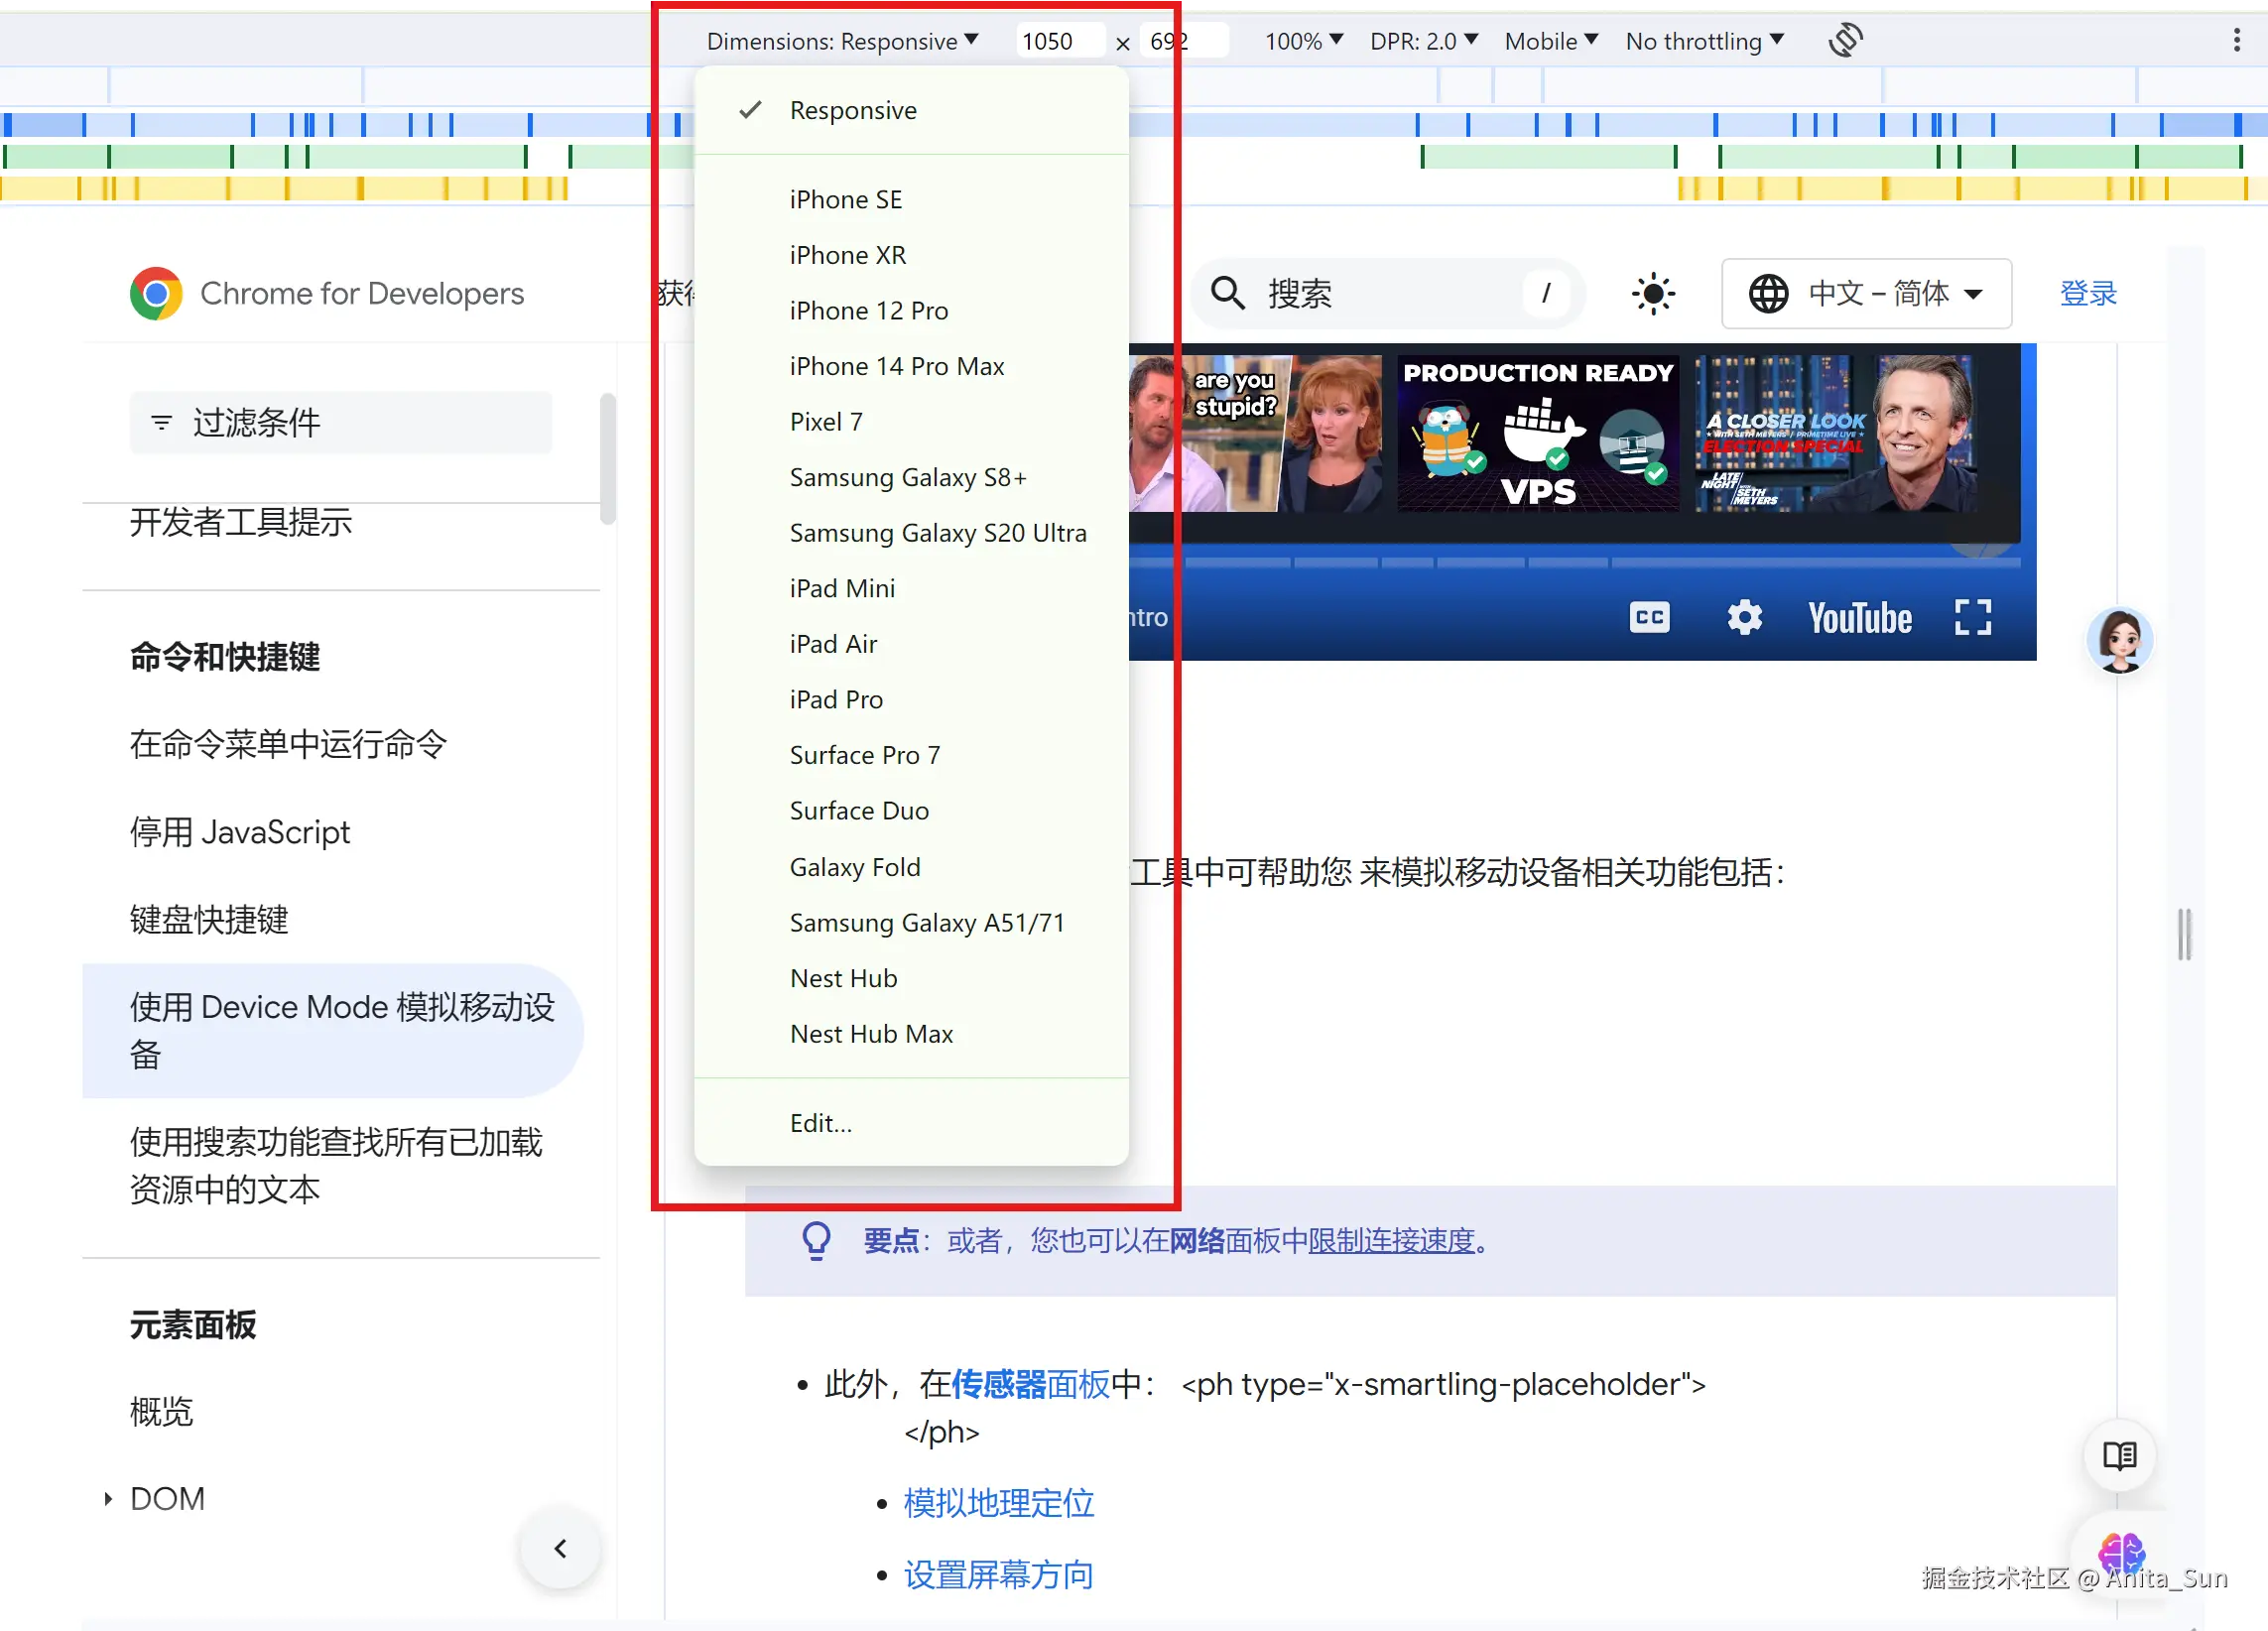Open the Mobile device type dropdown
This screenshot has width=2268, height=1631.
tap(1550, 41)
